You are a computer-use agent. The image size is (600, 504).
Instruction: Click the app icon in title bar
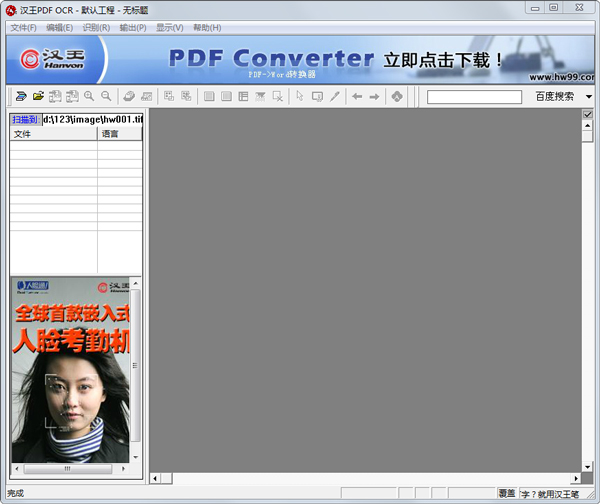tap(11, 10)
